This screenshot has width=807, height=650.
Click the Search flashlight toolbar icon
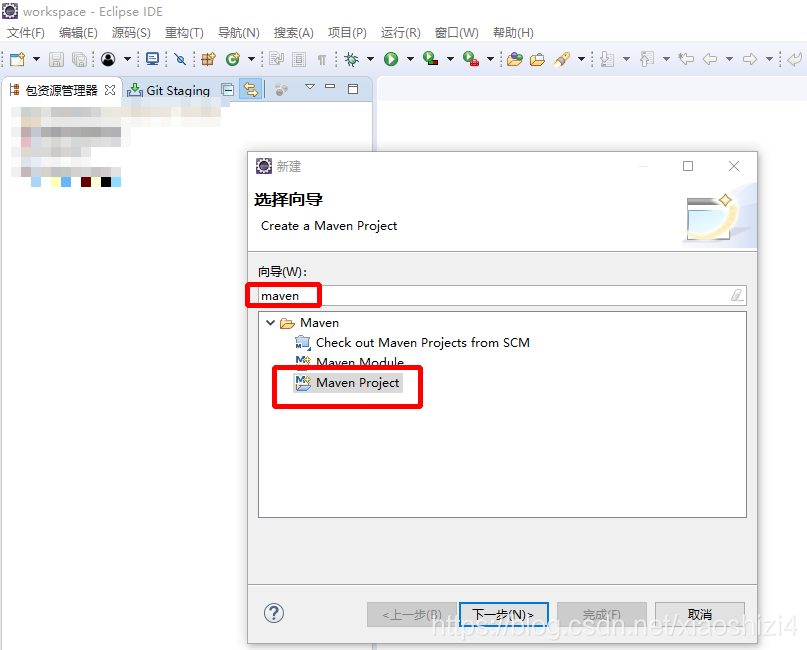click(x=562, y=59)
